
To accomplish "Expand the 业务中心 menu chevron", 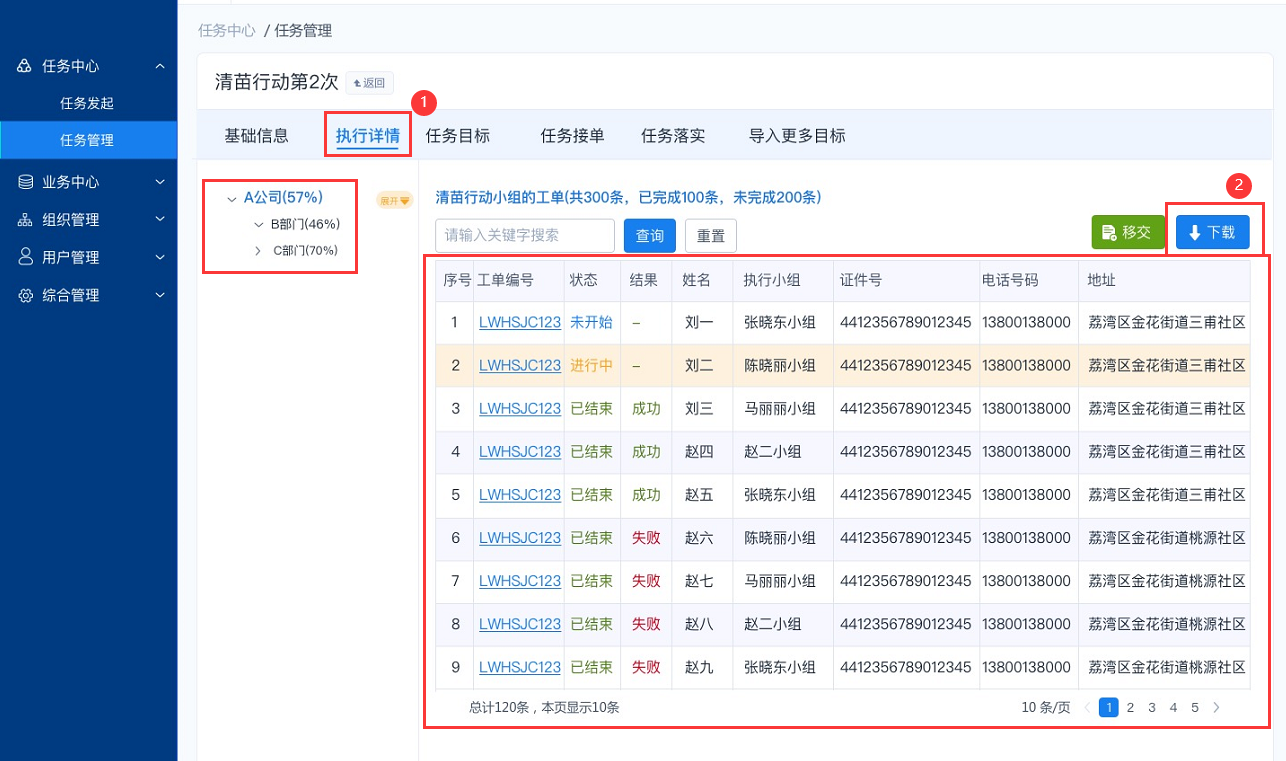I will pyautogui.click(x=160, y=182).
